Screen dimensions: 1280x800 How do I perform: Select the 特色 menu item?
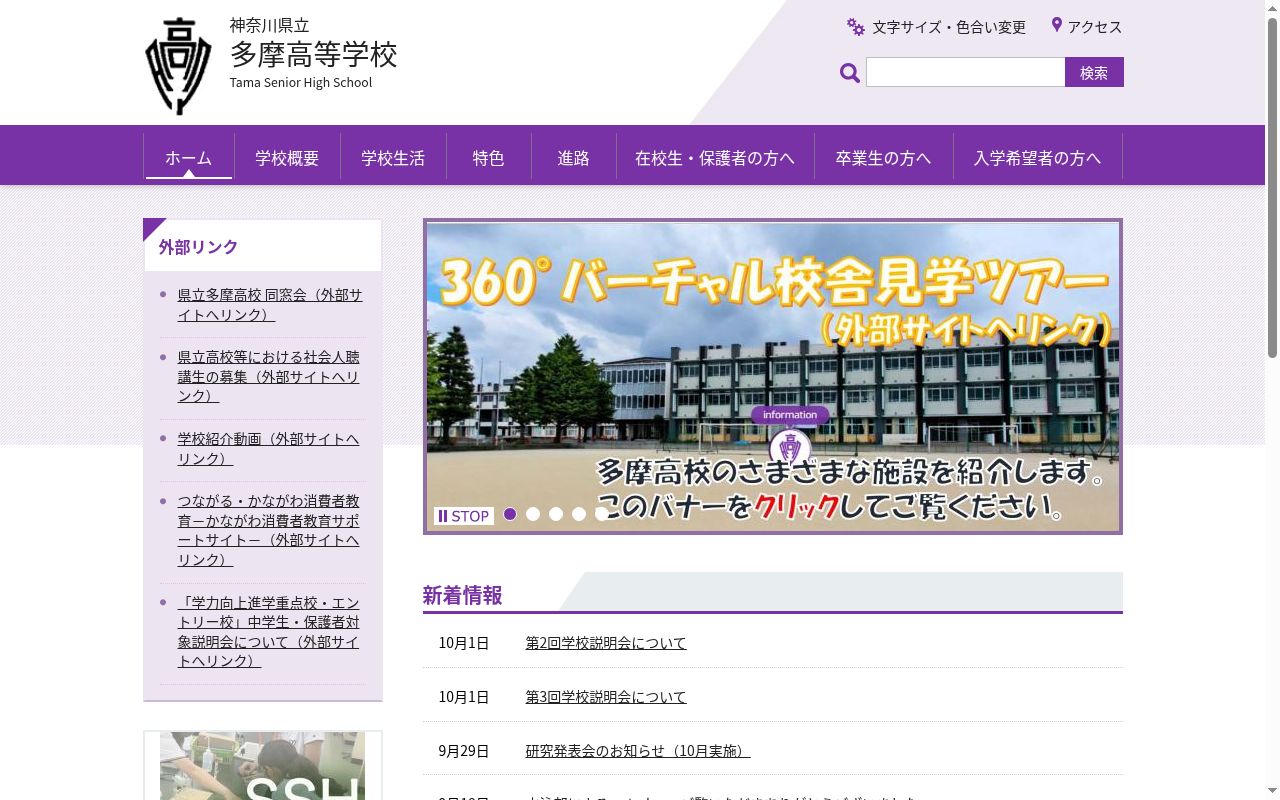coord(489,157)
